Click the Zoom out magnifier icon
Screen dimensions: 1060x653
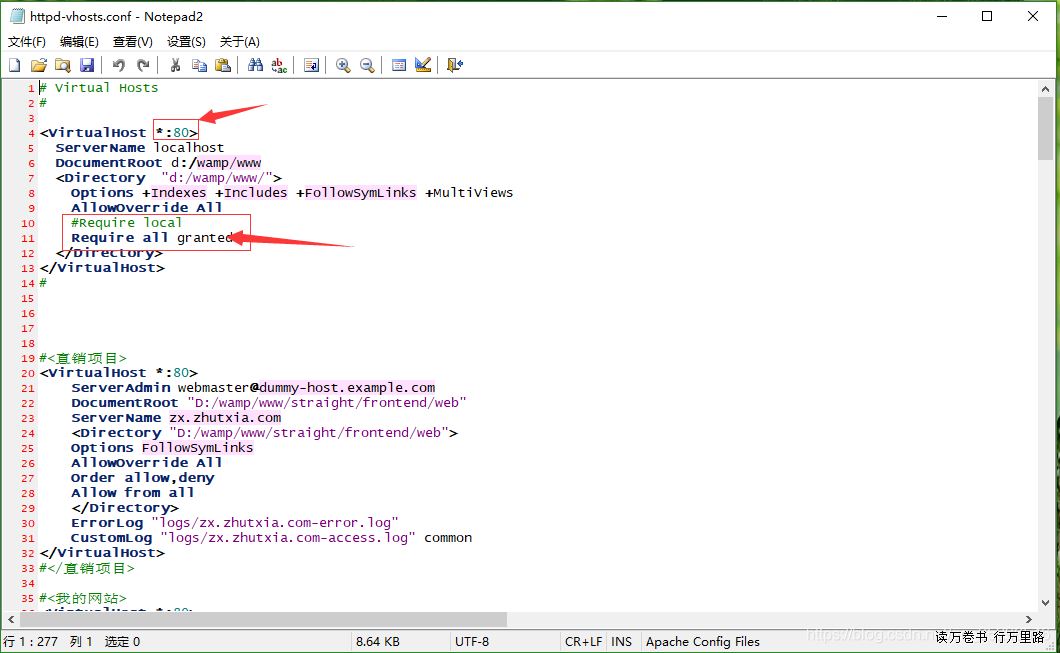tap(367, 65)
